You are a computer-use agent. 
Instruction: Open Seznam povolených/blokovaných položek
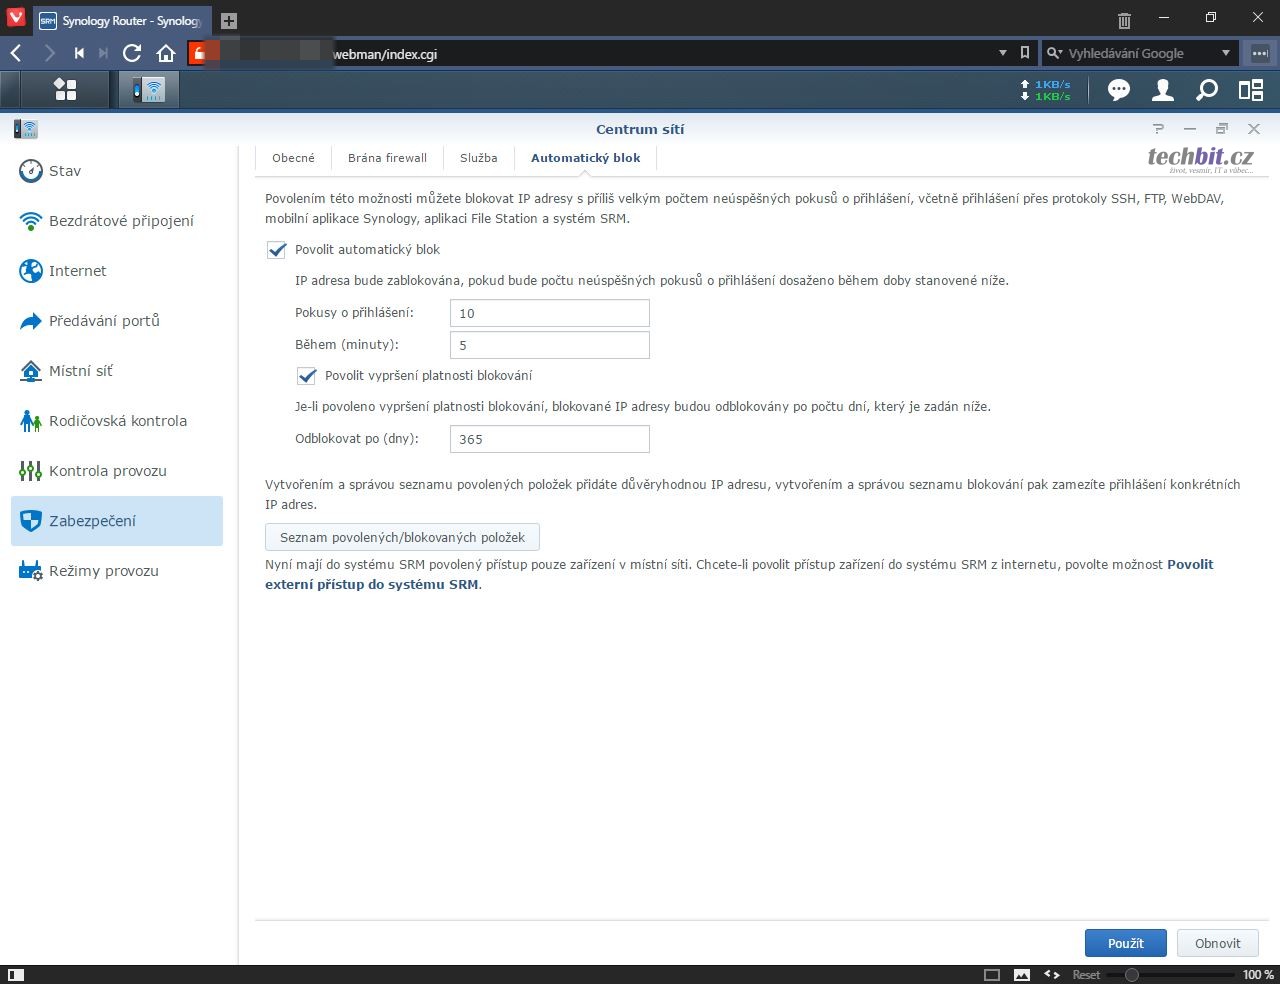402,538
